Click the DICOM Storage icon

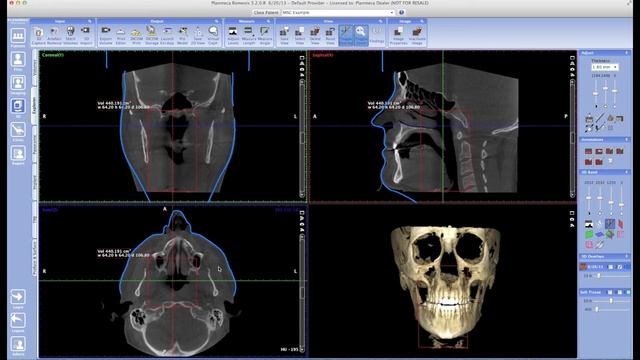151,35
